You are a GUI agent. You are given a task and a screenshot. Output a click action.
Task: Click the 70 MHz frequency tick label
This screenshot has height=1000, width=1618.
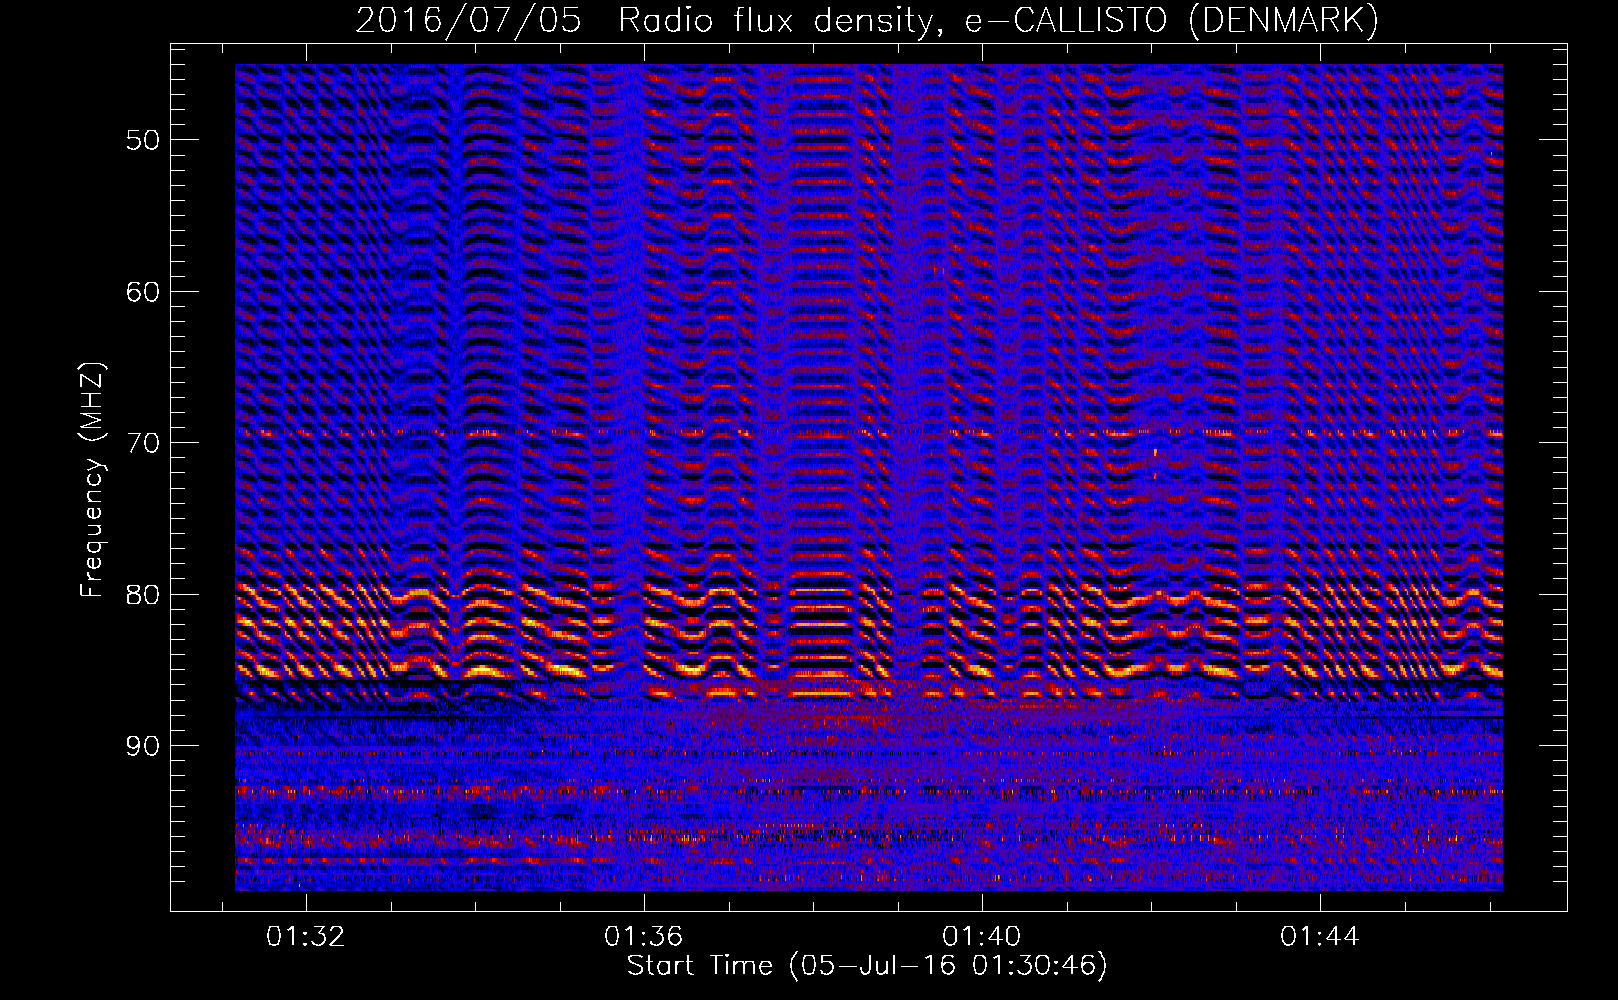(143, 443)
